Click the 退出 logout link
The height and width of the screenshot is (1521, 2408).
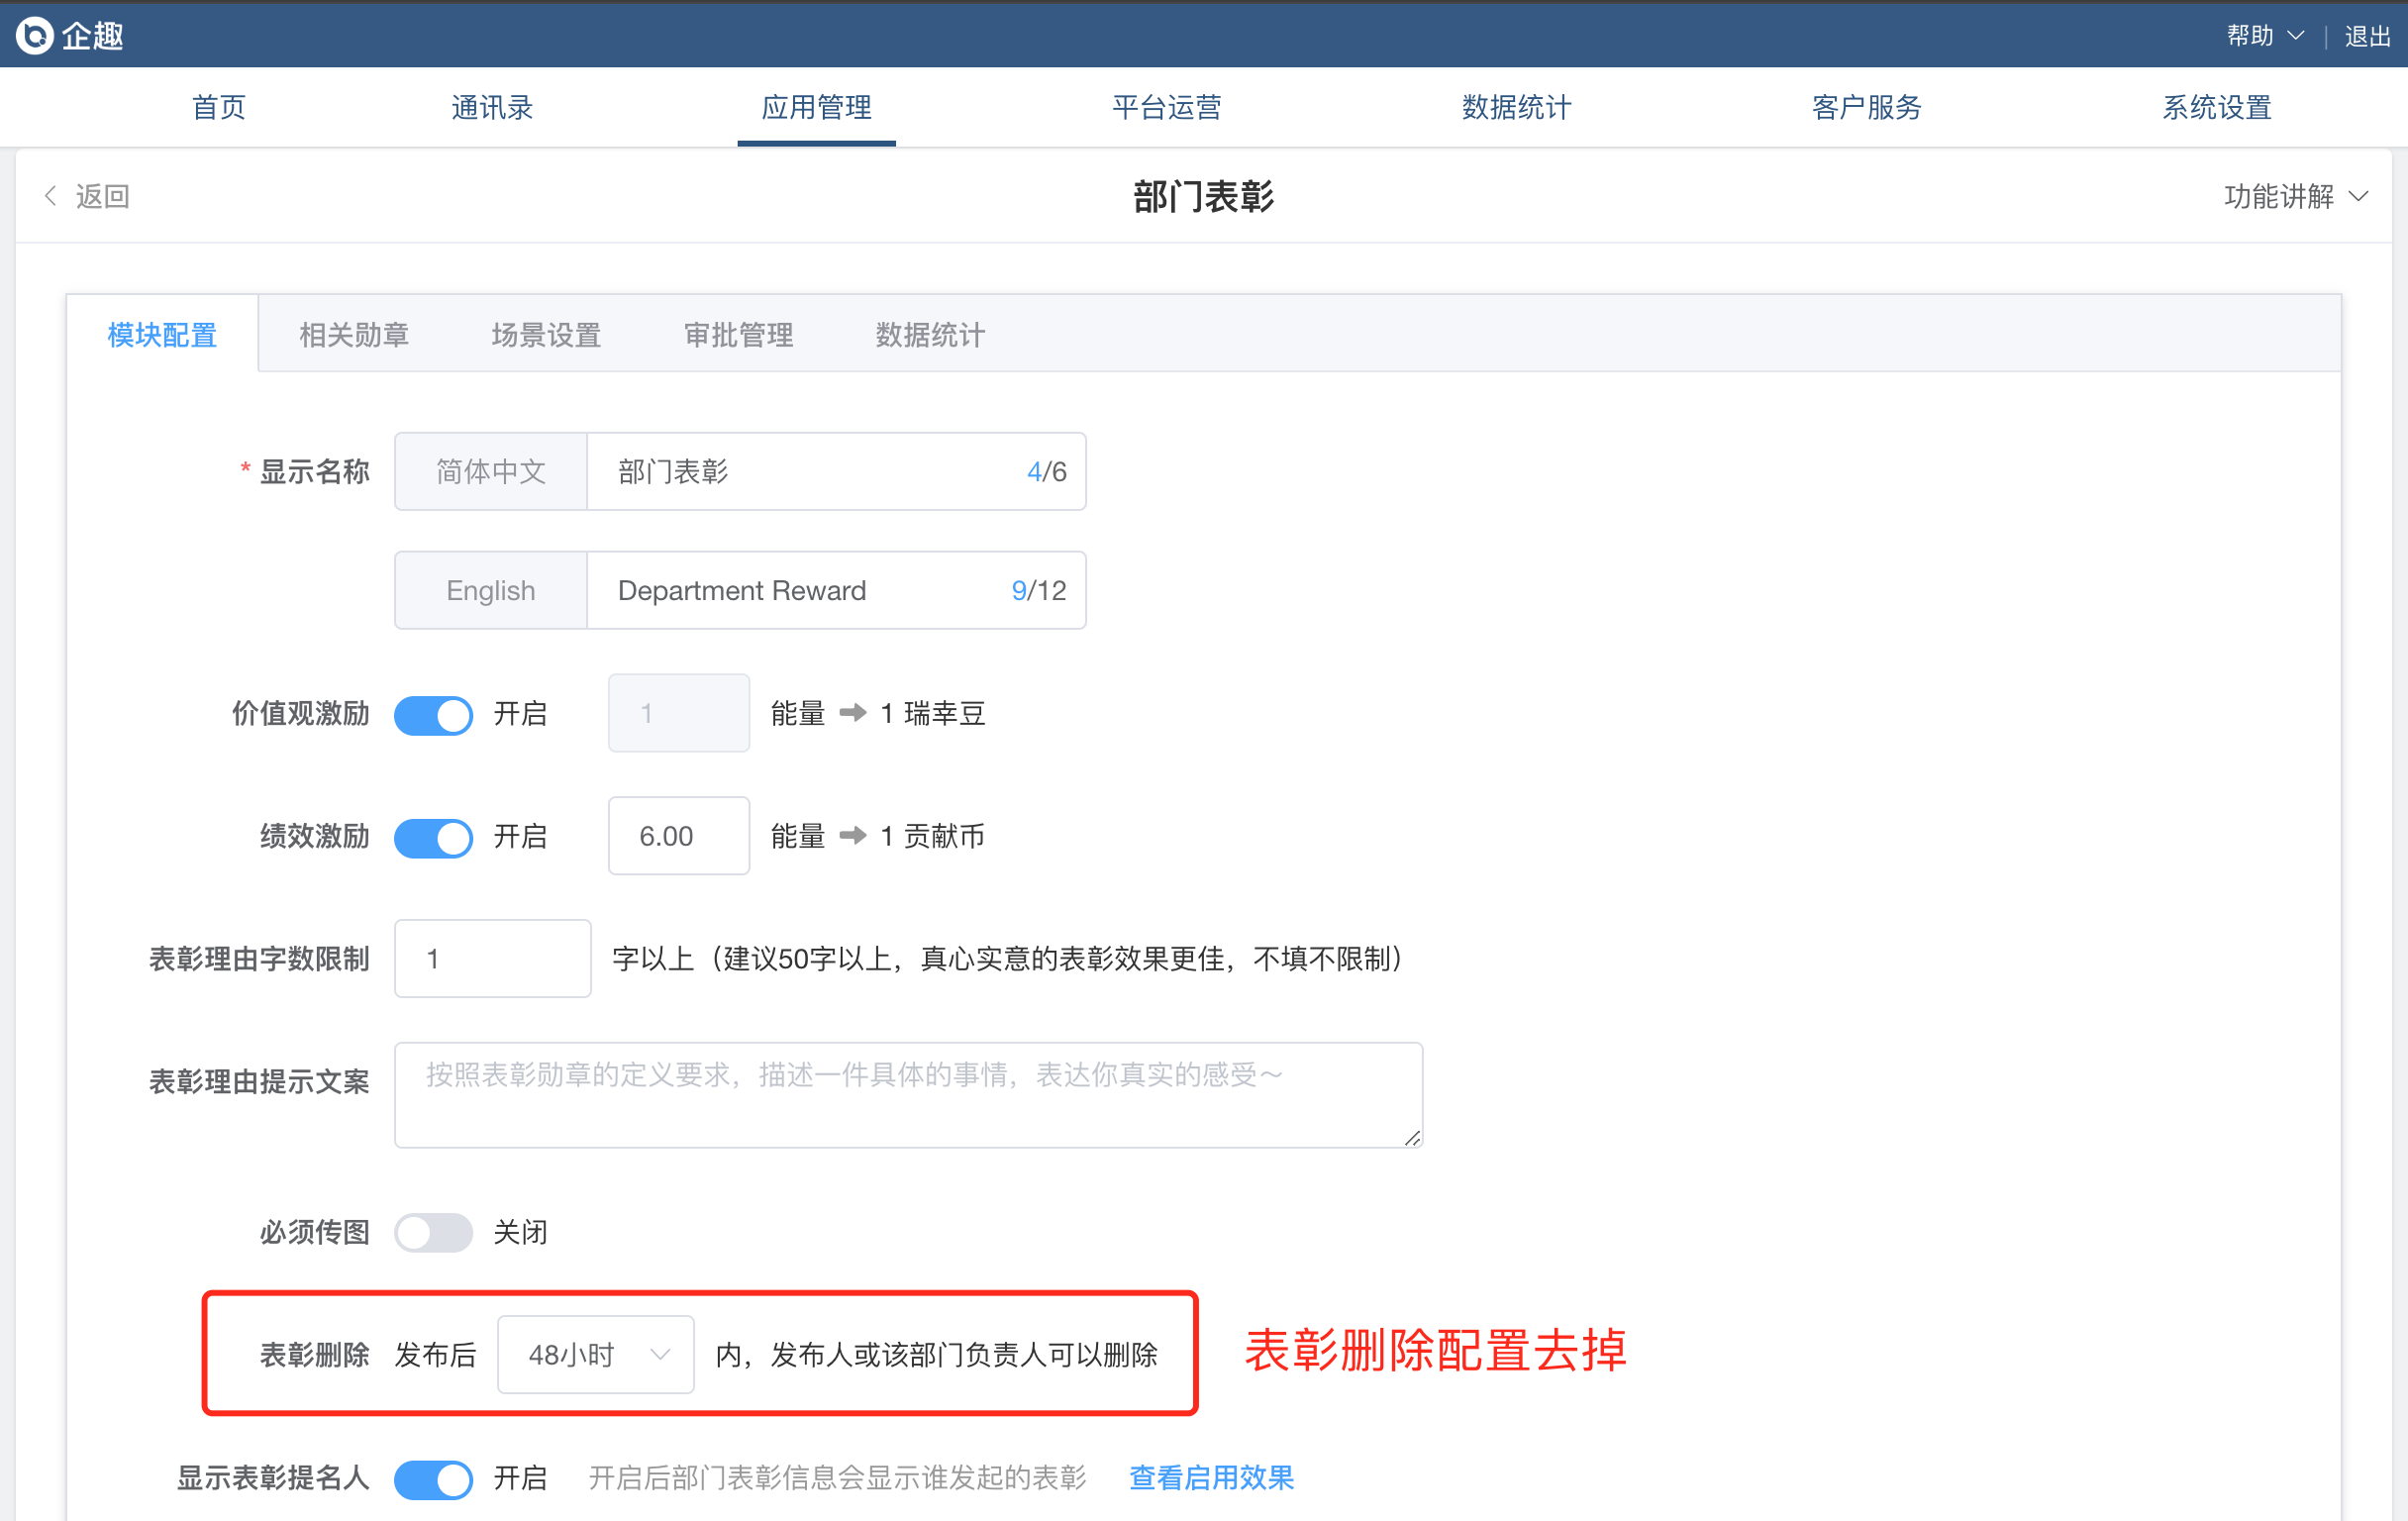[x=2367, y=36]
